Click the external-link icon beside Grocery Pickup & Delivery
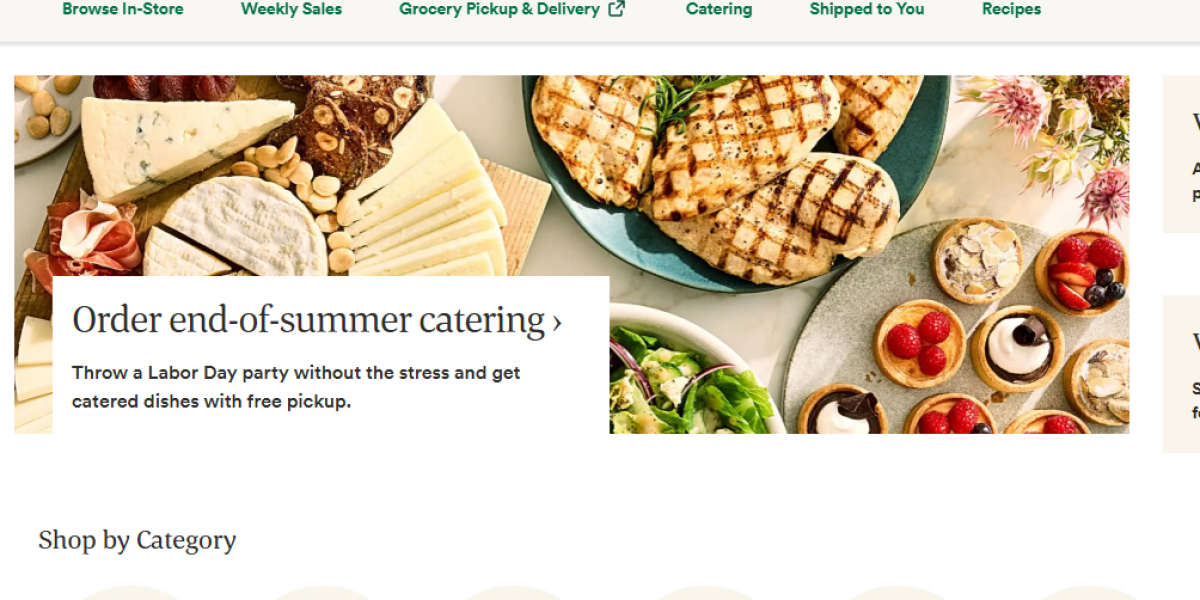 click(617, 10)
